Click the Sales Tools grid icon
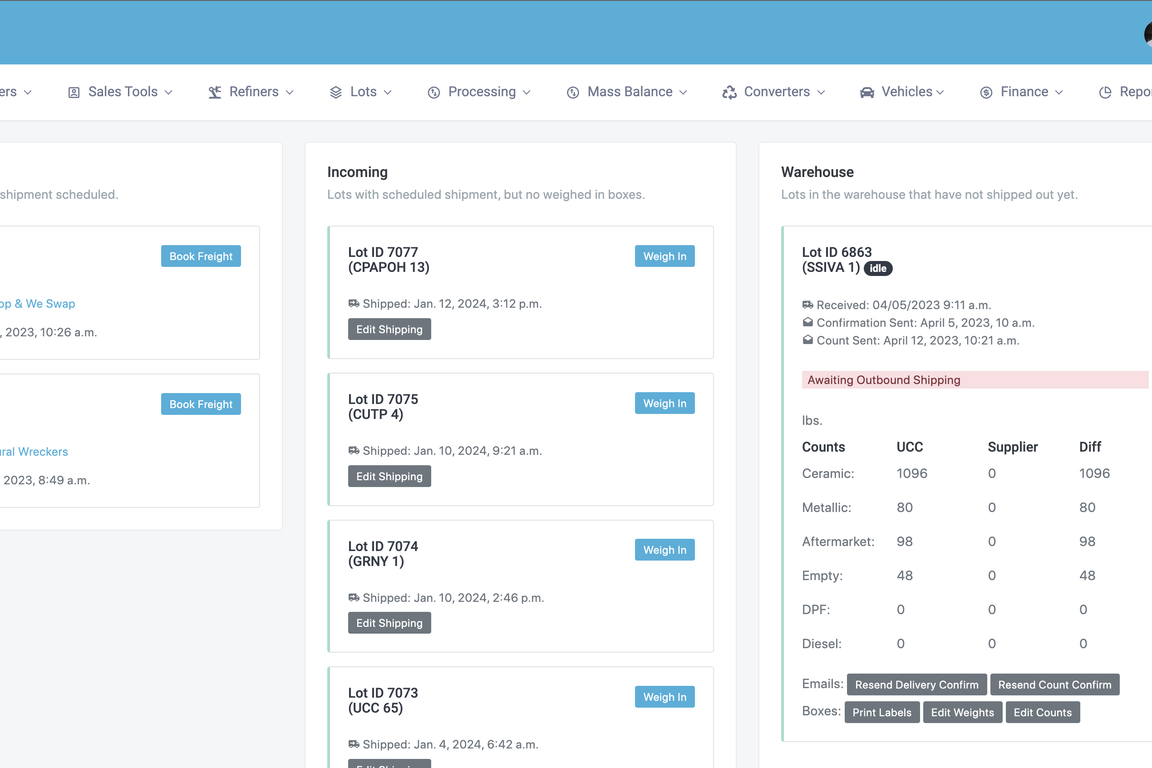 (73, 91)
